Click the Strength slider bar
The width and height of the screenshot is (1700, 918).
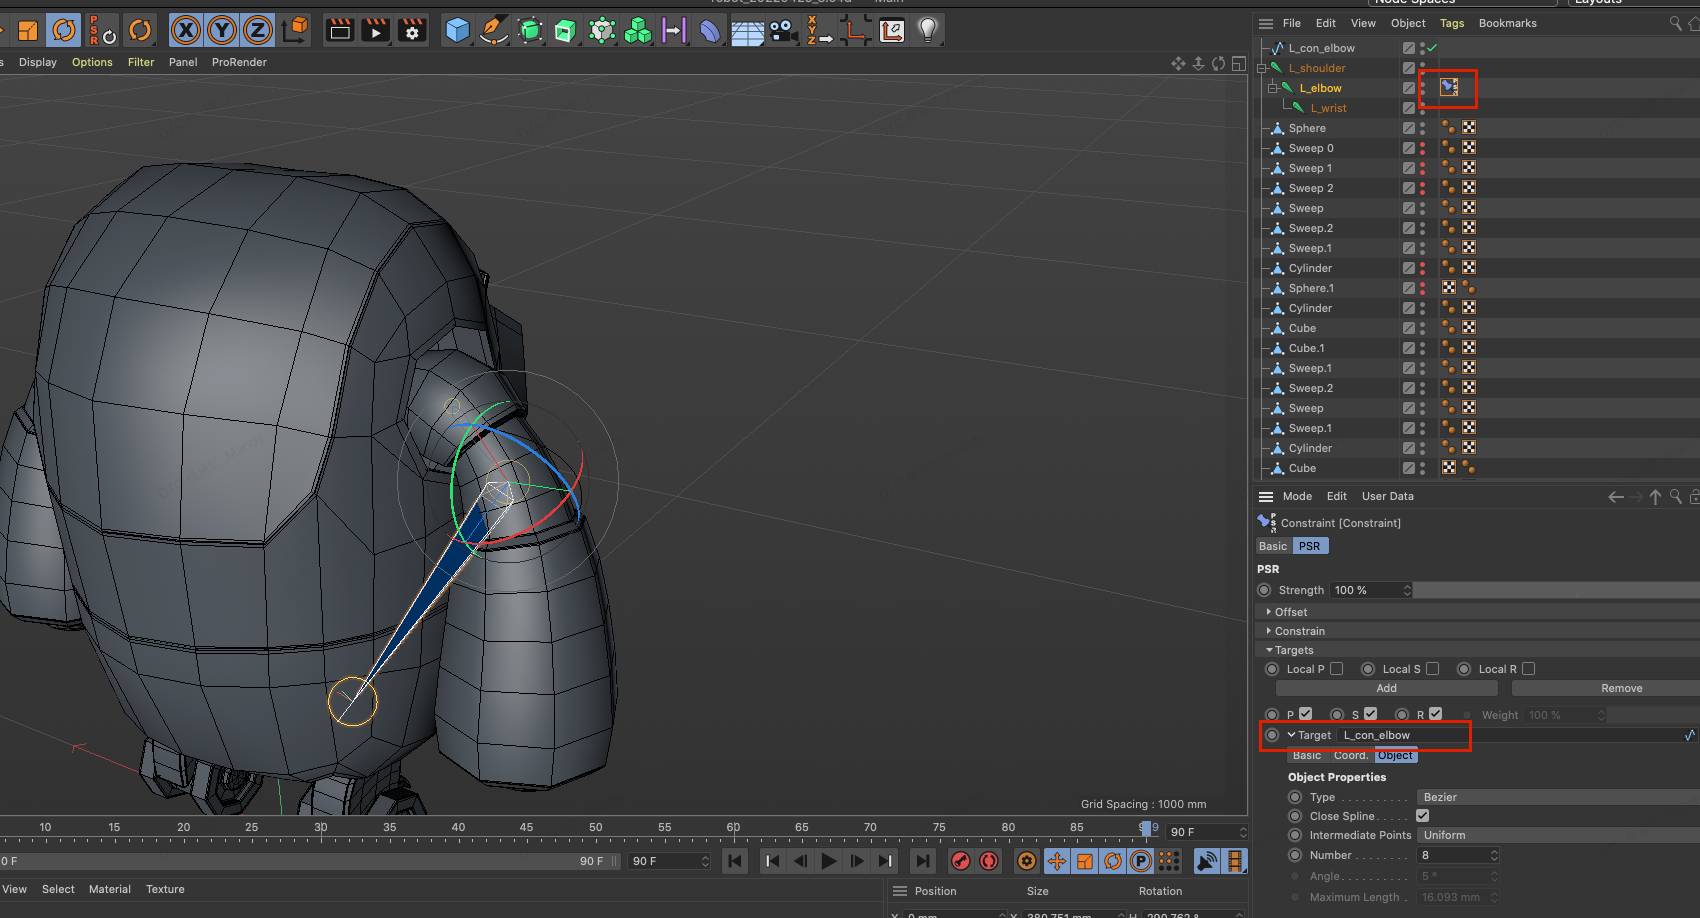pos(1556,590)
